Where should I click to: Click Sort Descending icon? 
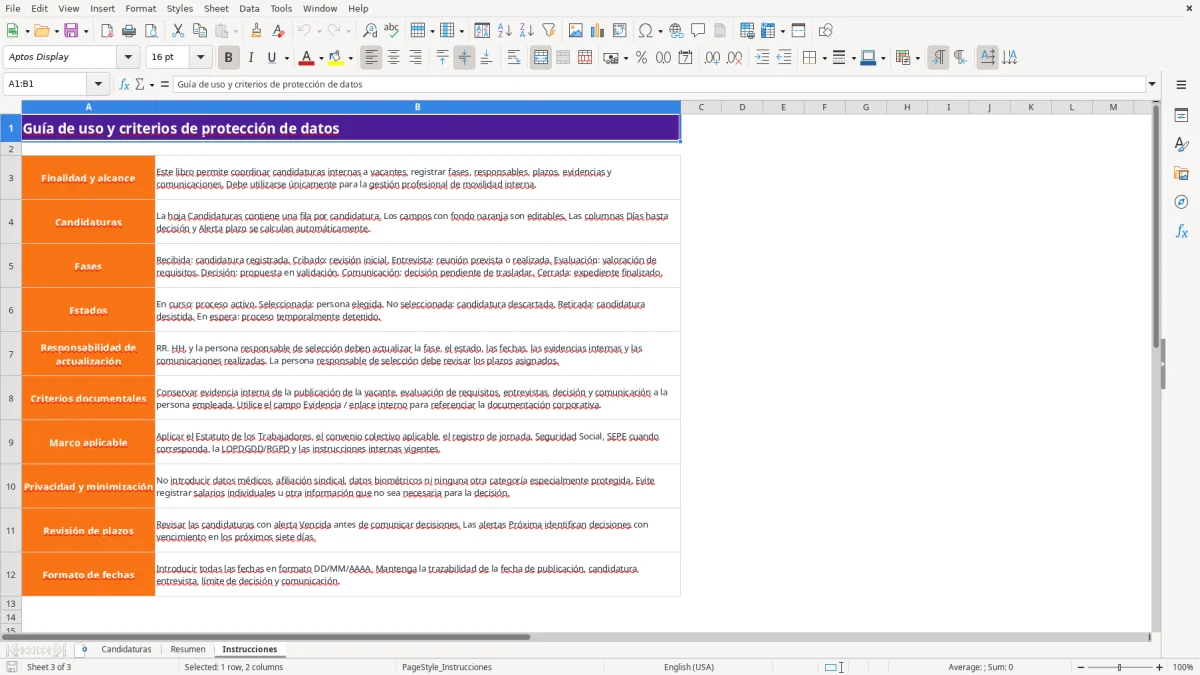(x=526, y=31)
